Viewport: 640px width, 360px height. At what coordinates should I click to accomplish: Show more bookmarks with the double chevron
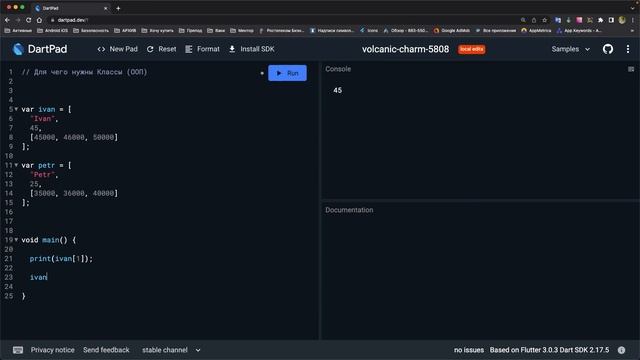(633, 31)
